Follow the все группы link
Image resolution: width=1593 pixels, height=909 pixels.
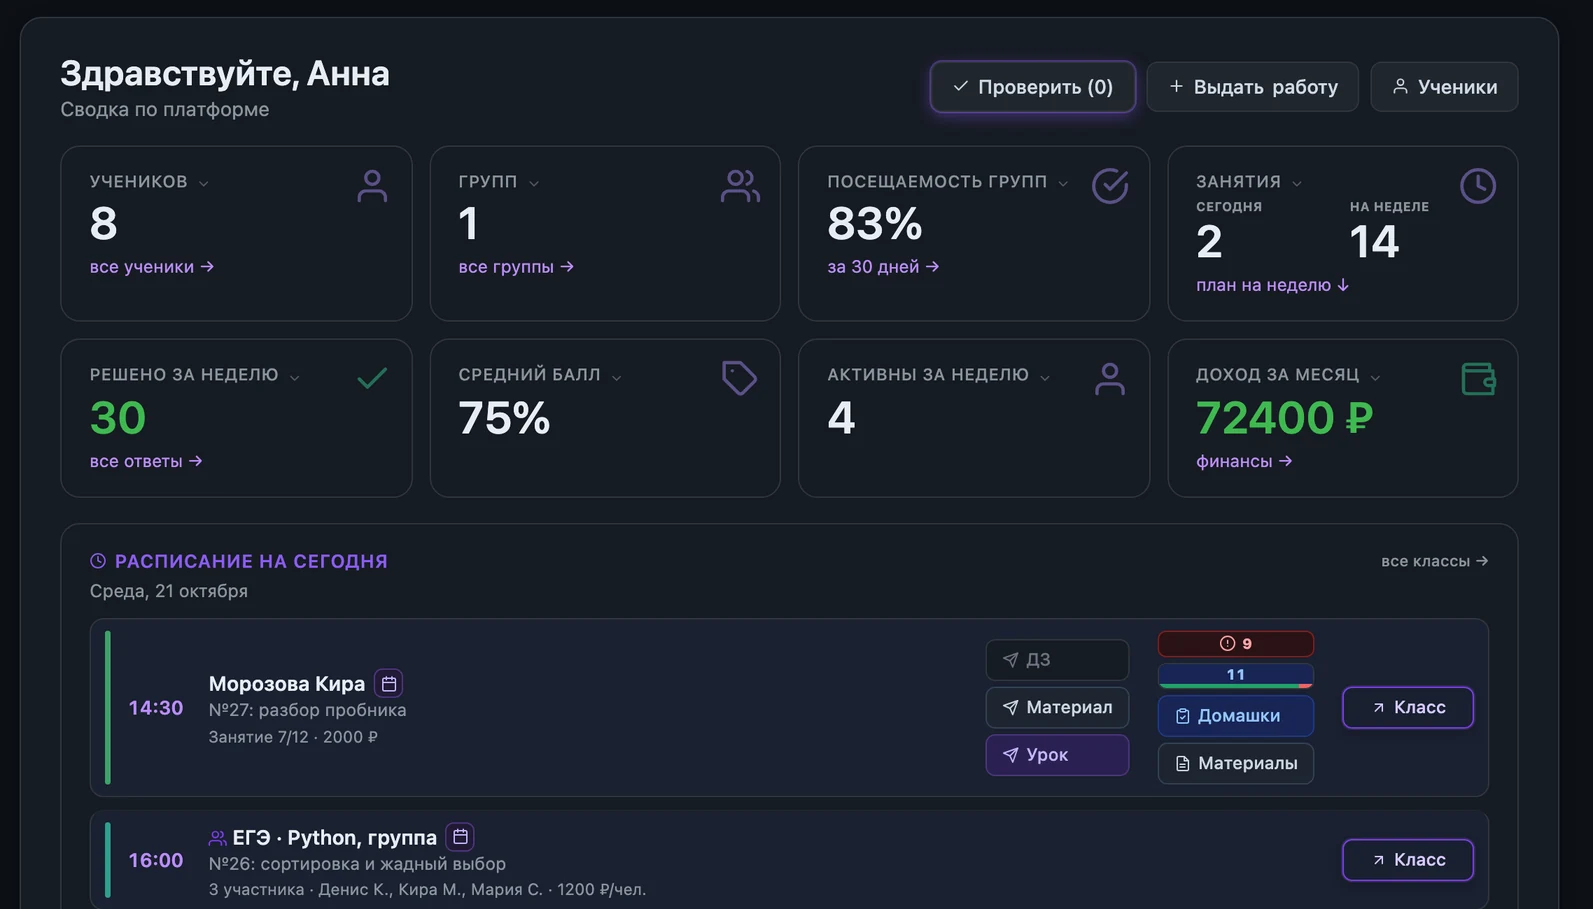click(x=516, y=267)
